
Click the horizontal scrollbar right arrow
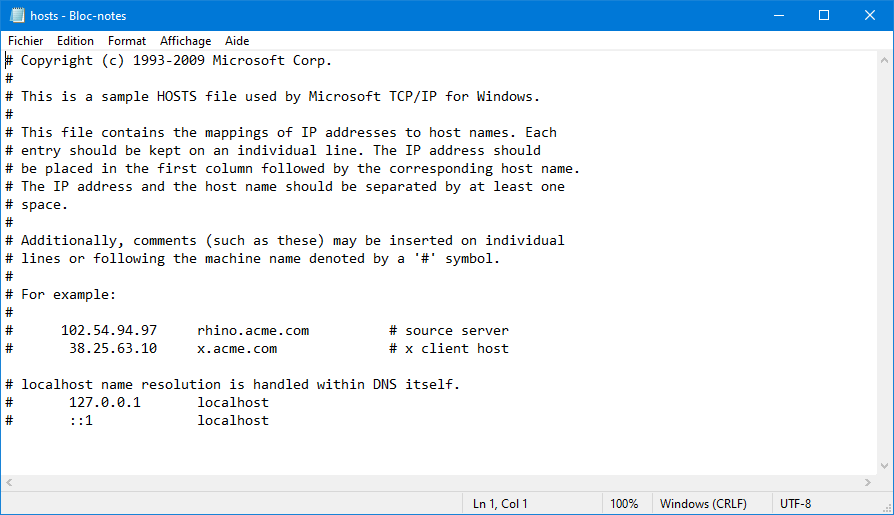(868, 482)
